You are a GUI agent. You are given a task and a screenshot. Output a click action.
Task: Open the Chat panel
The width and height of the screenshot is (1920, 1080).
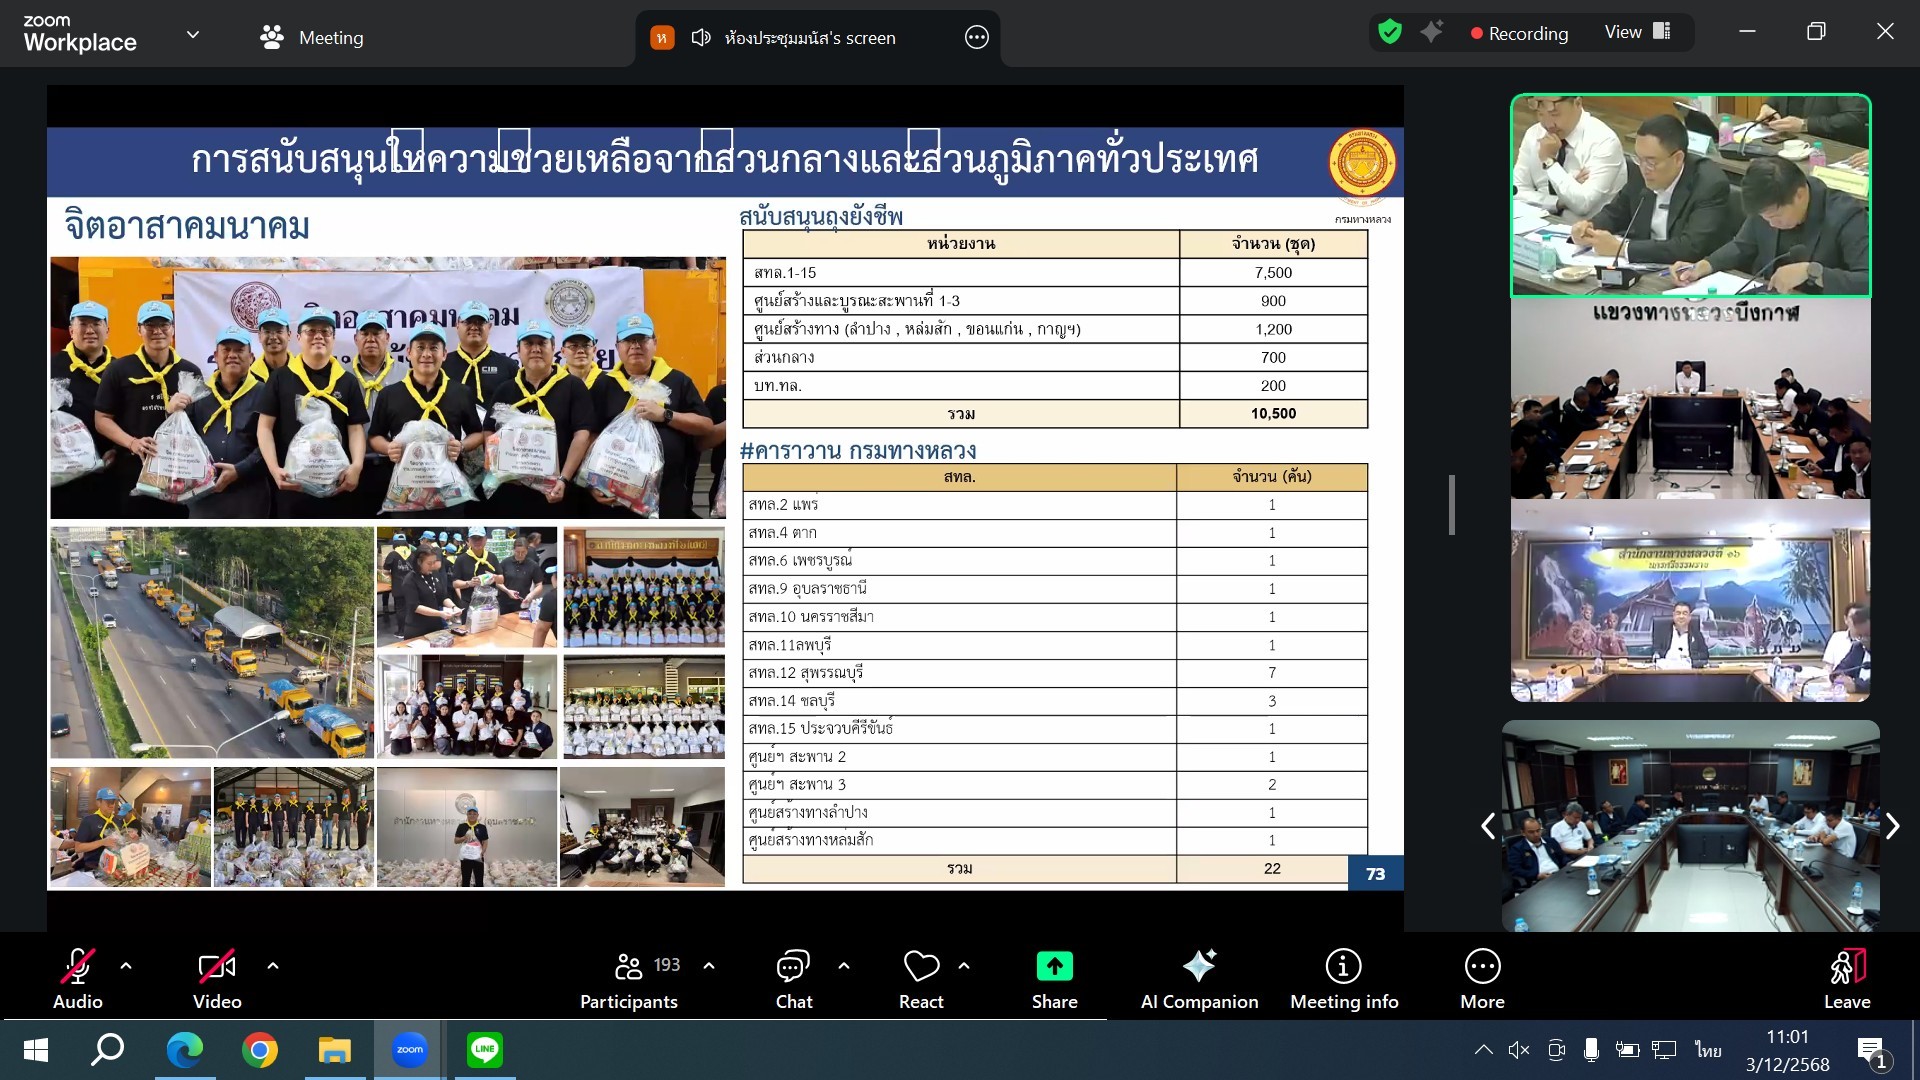(x=793, y=978)
